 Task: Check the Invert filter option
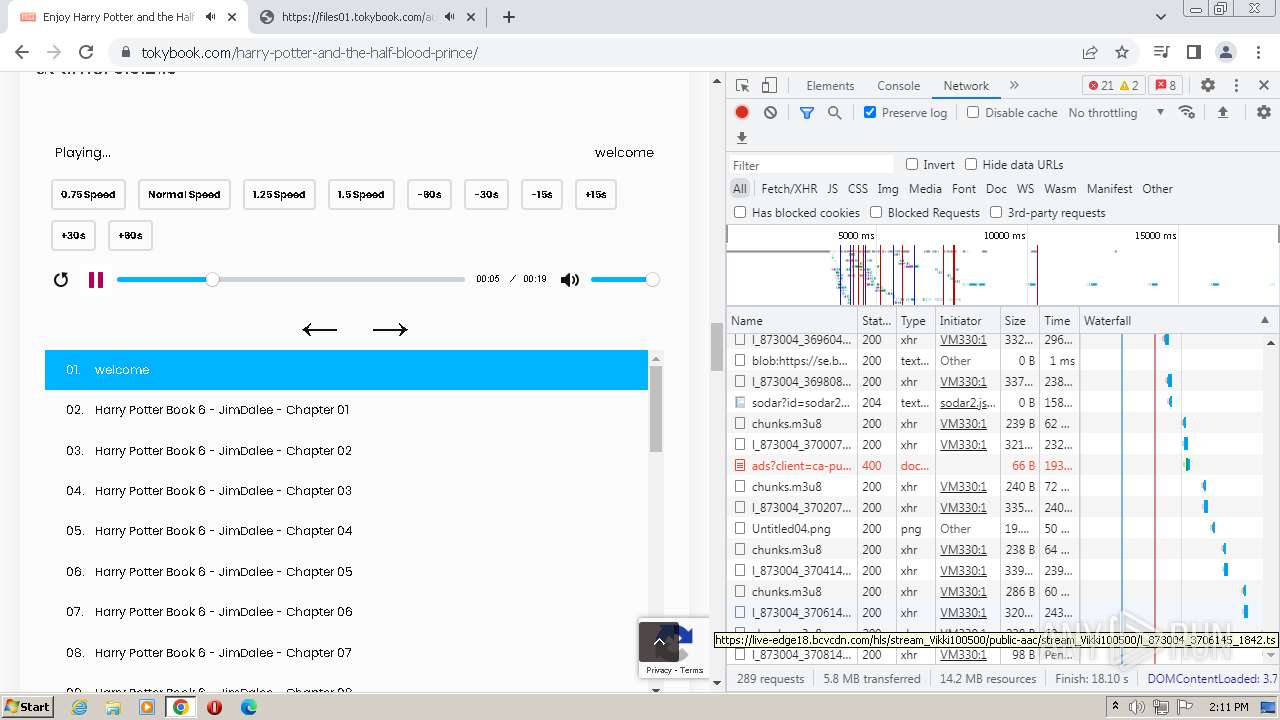pyautogui.click(x=912, y=165)
